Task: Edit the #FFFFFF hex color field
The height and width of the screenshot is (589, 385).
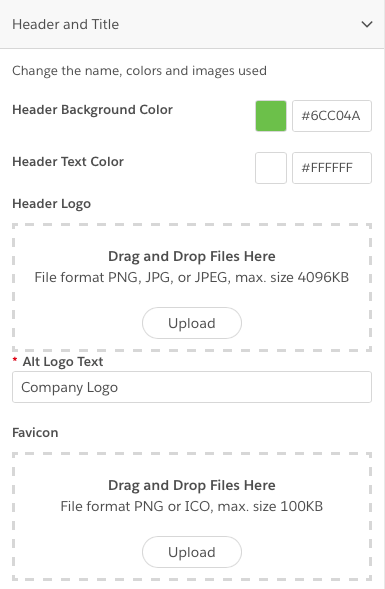Action: pyautogui.click(x=332, y=168)
